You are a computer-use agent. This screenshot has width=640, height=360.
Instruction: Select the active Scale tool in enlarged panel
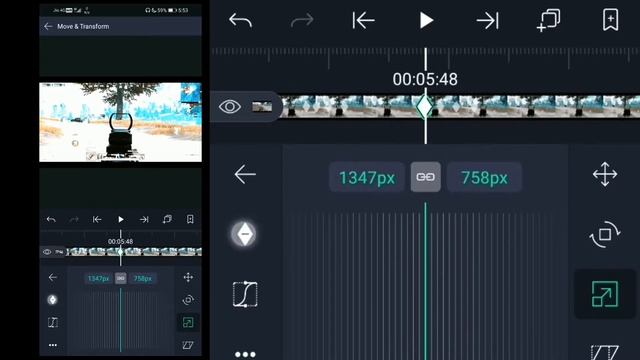[605, 294]
